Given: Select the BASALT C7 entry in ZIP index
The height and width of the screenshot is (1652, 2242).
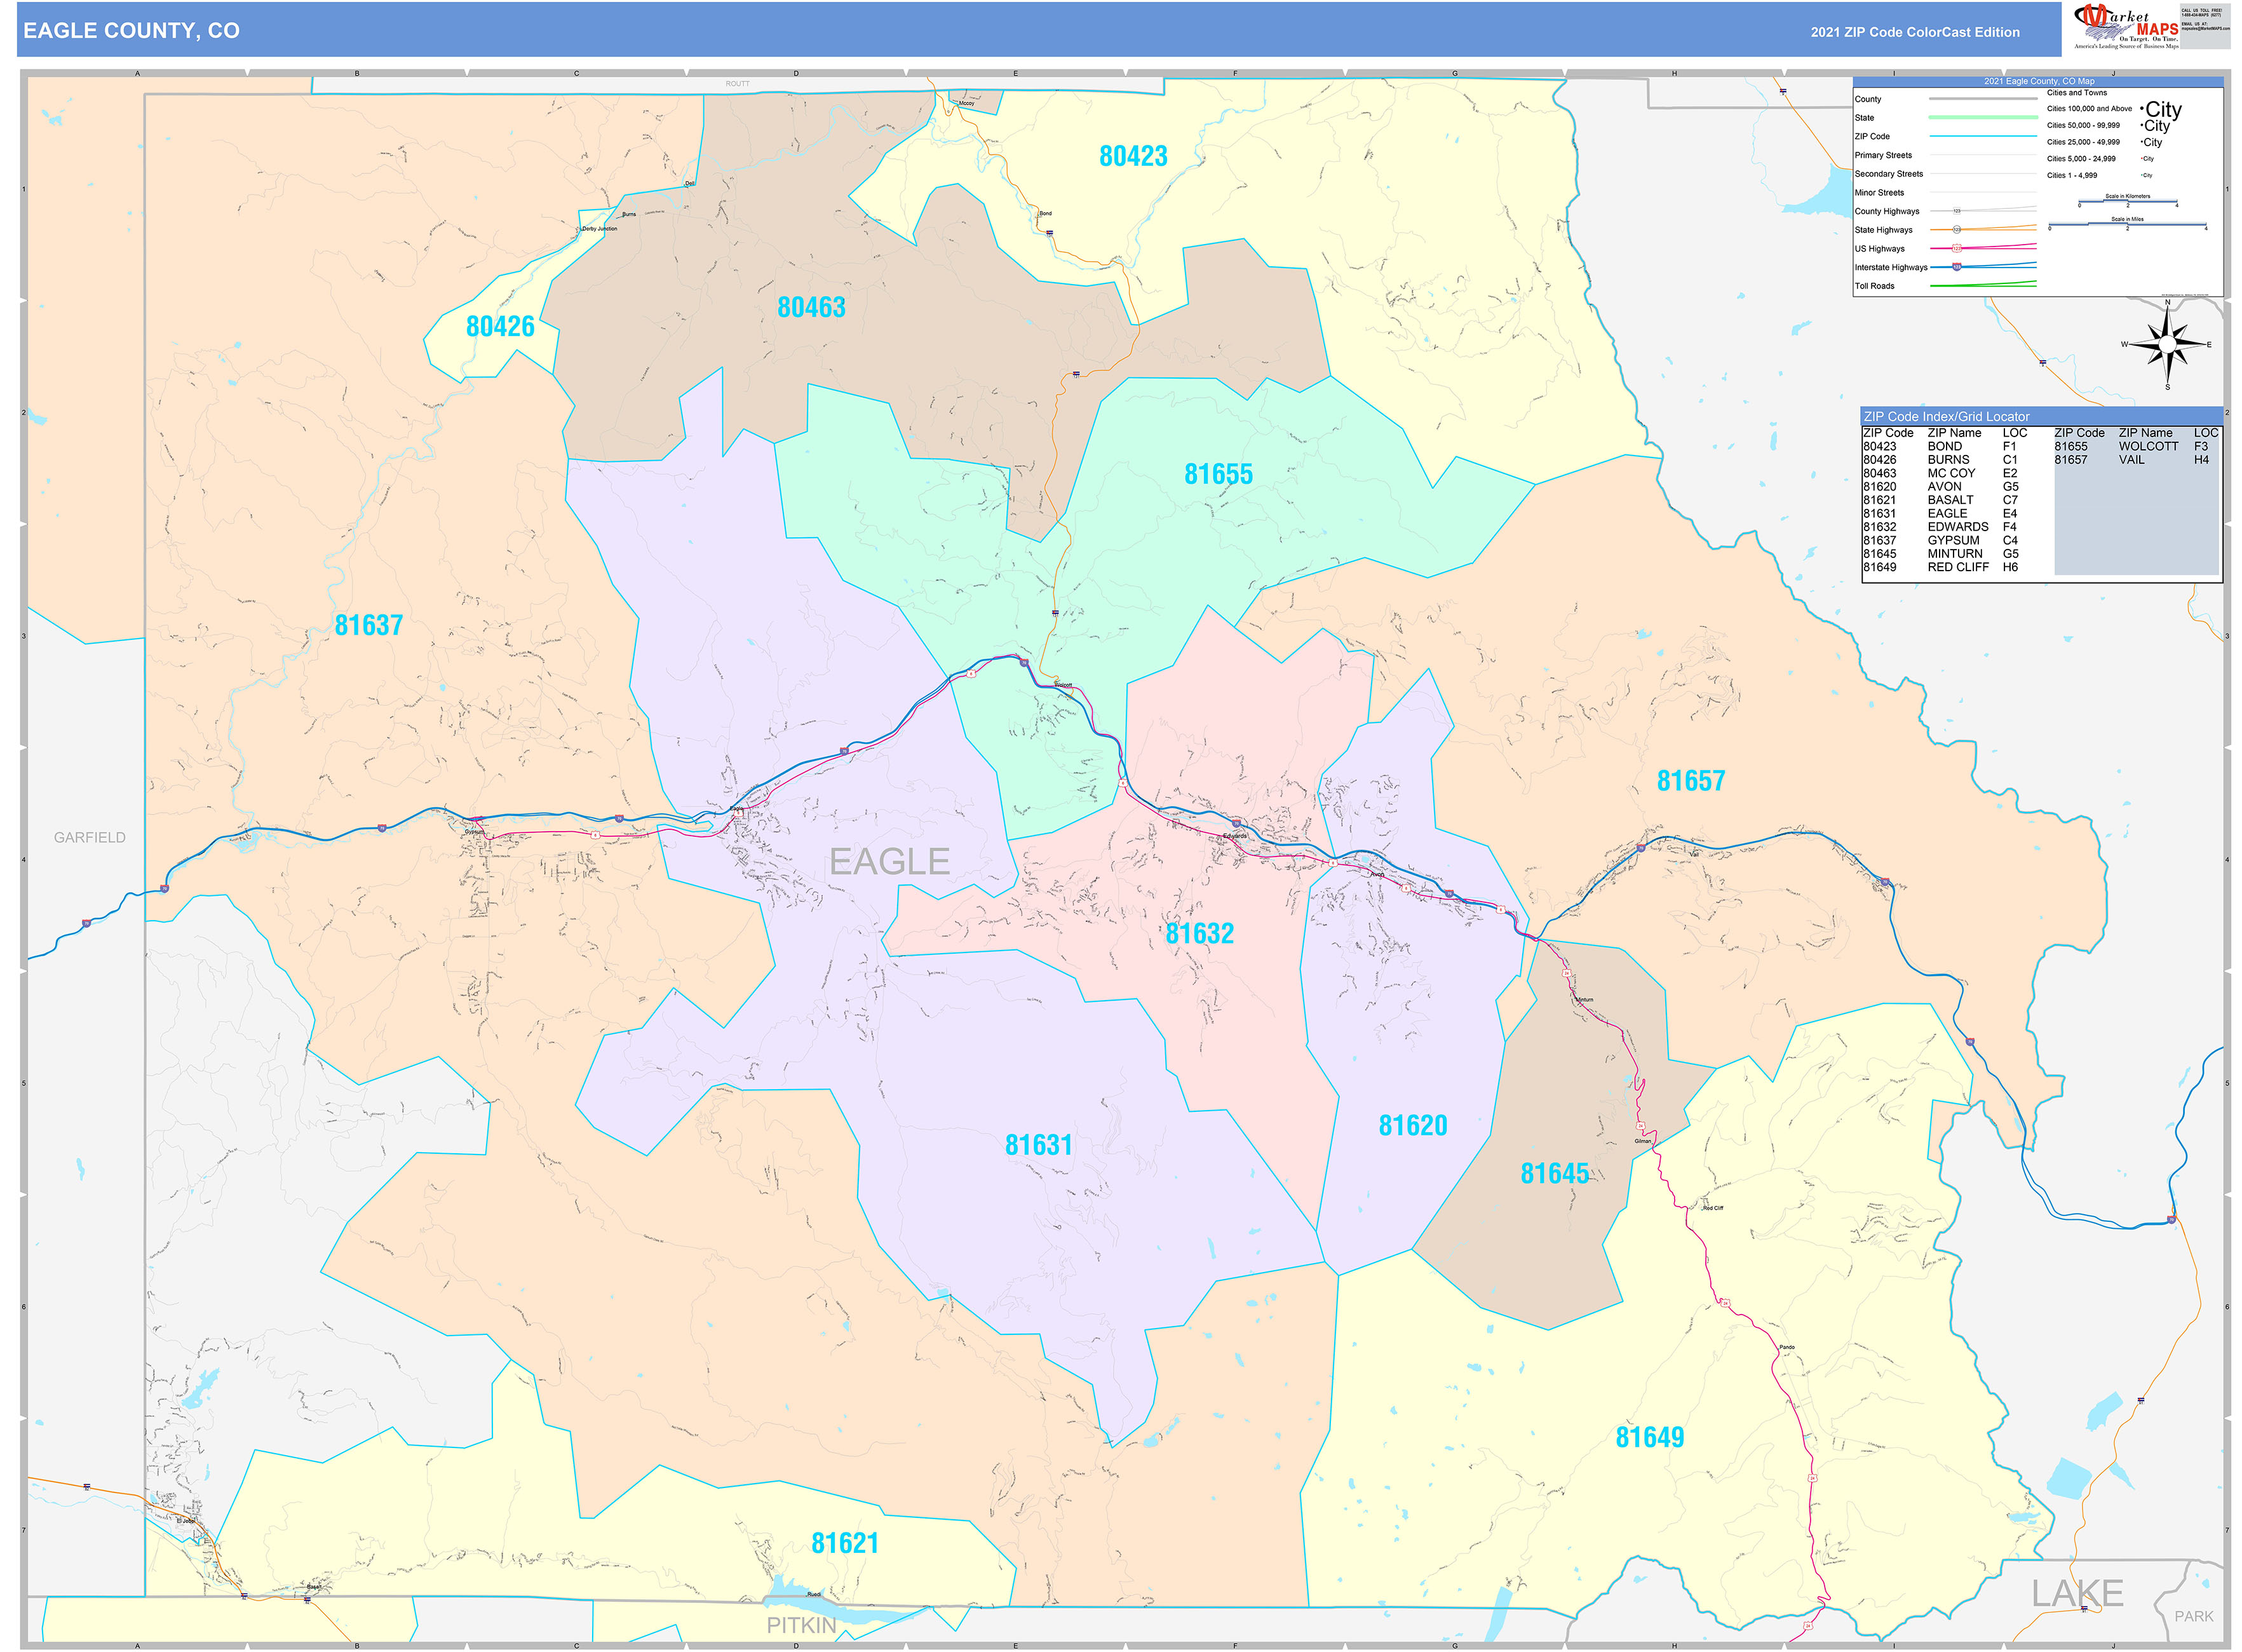Looking at the screenshot, I should pos(1950,498).
